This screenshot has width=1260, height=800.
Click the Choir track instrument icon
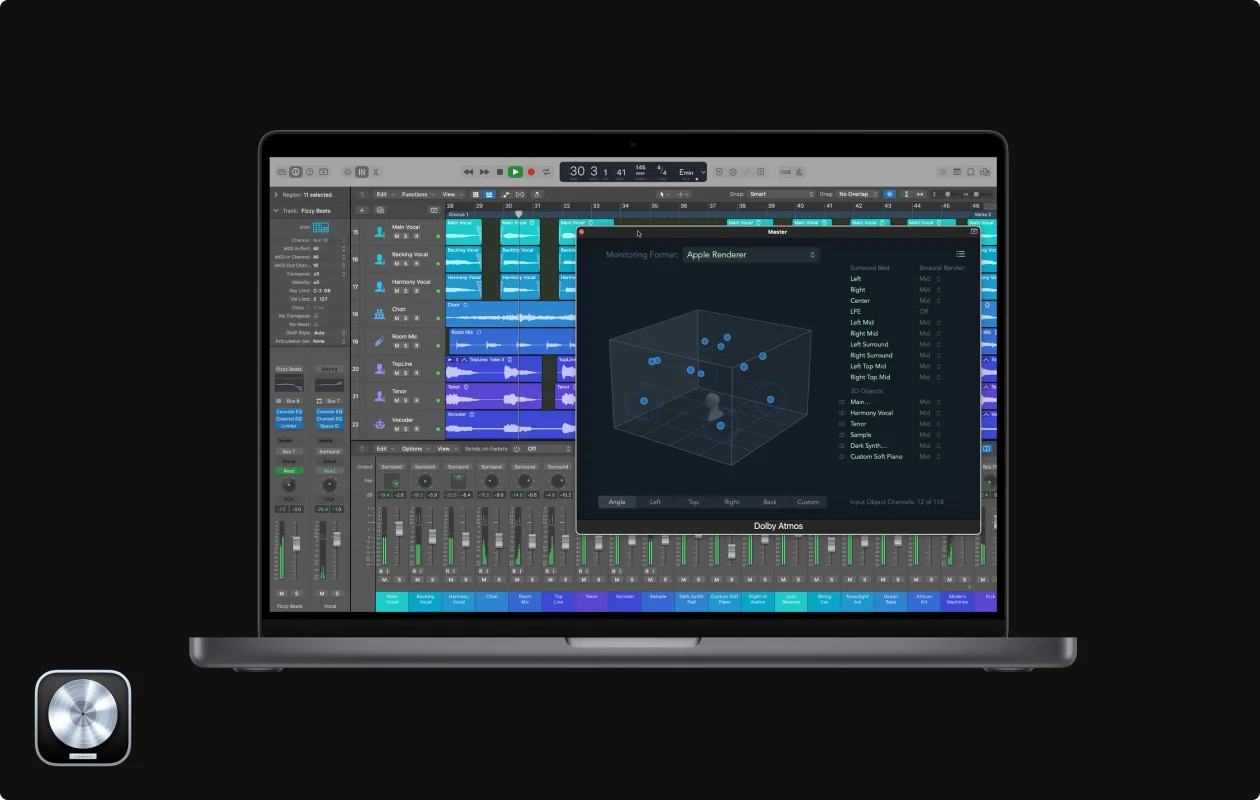[379, 314]
